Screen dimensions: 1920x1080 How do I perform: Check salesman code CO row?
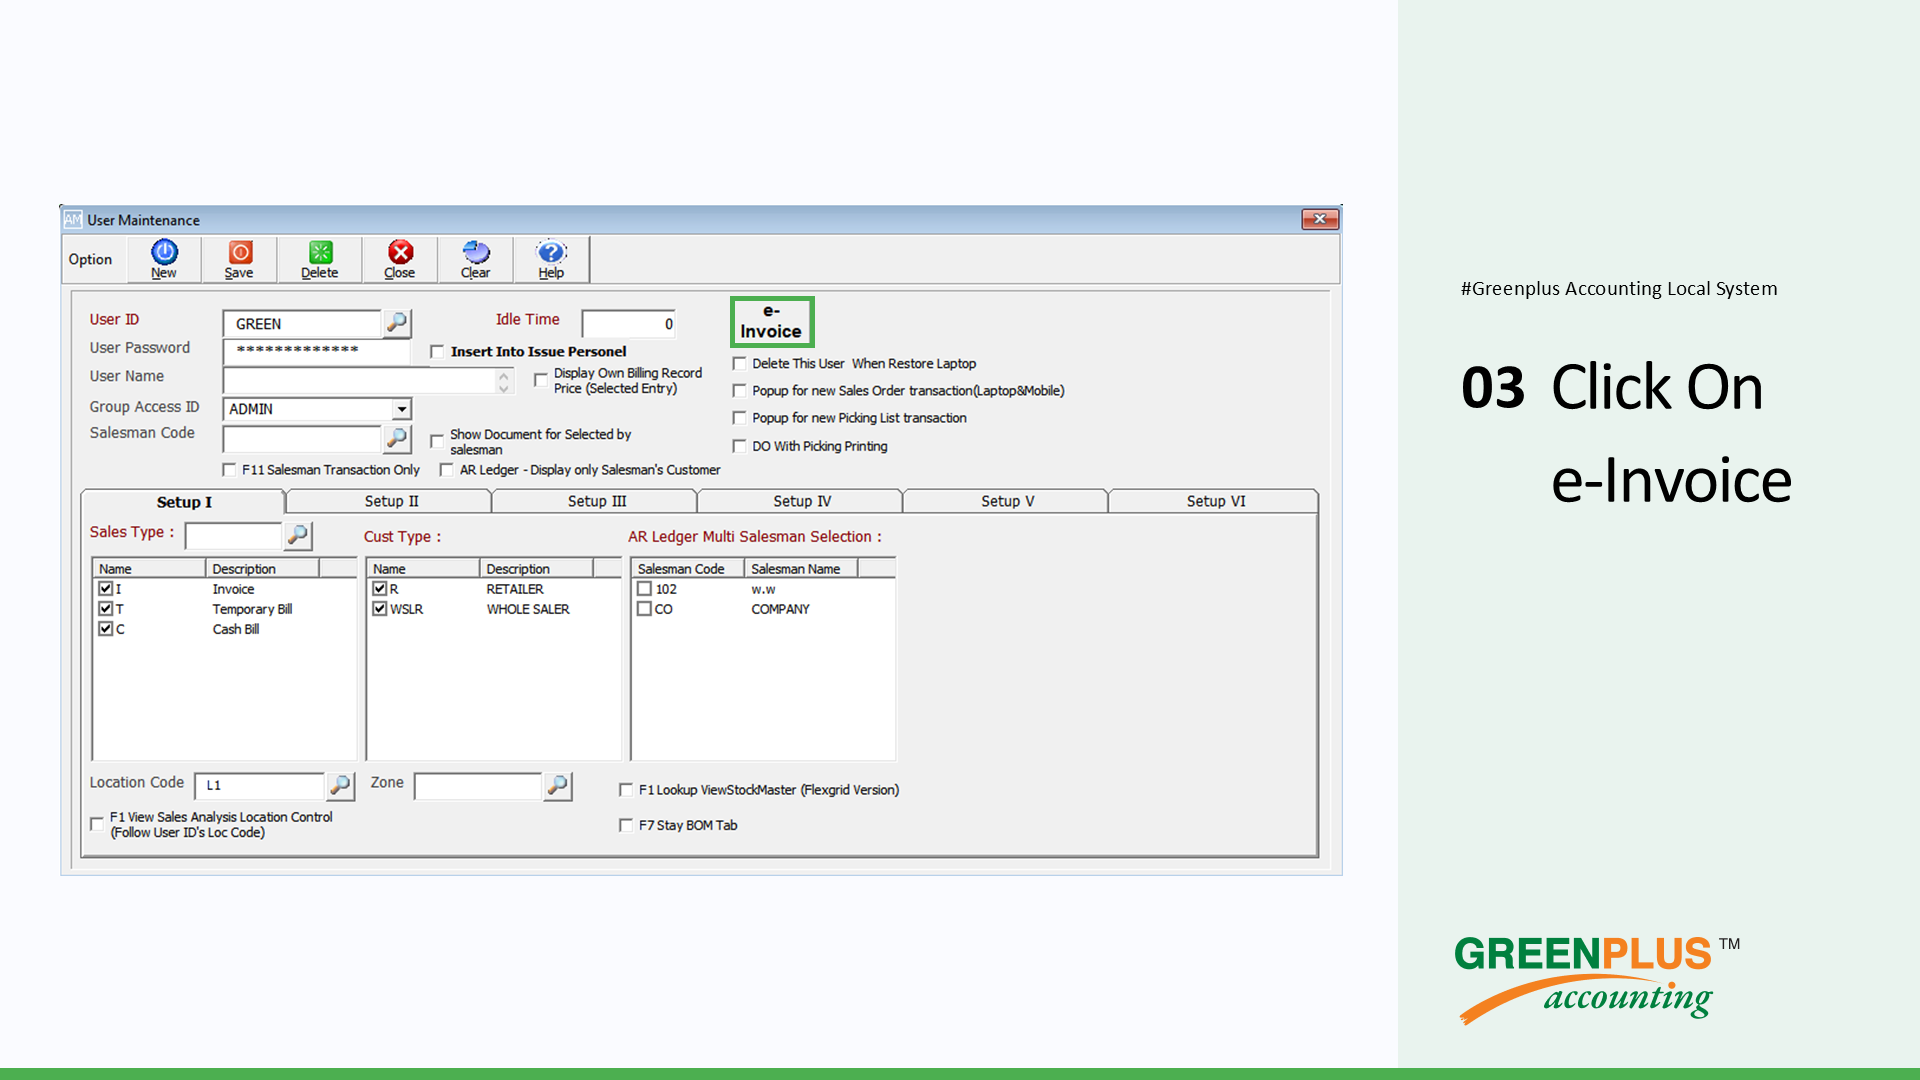[x=645, y=608]
